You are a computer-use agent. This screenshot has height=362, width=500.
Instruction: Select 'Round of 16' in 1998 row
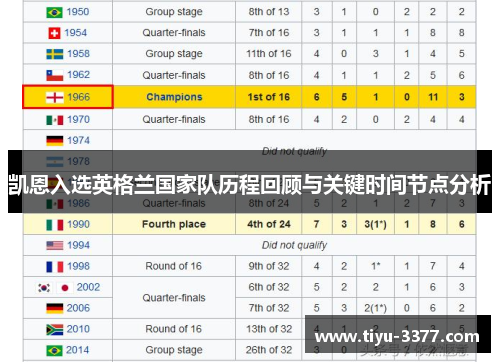(174, 266)
